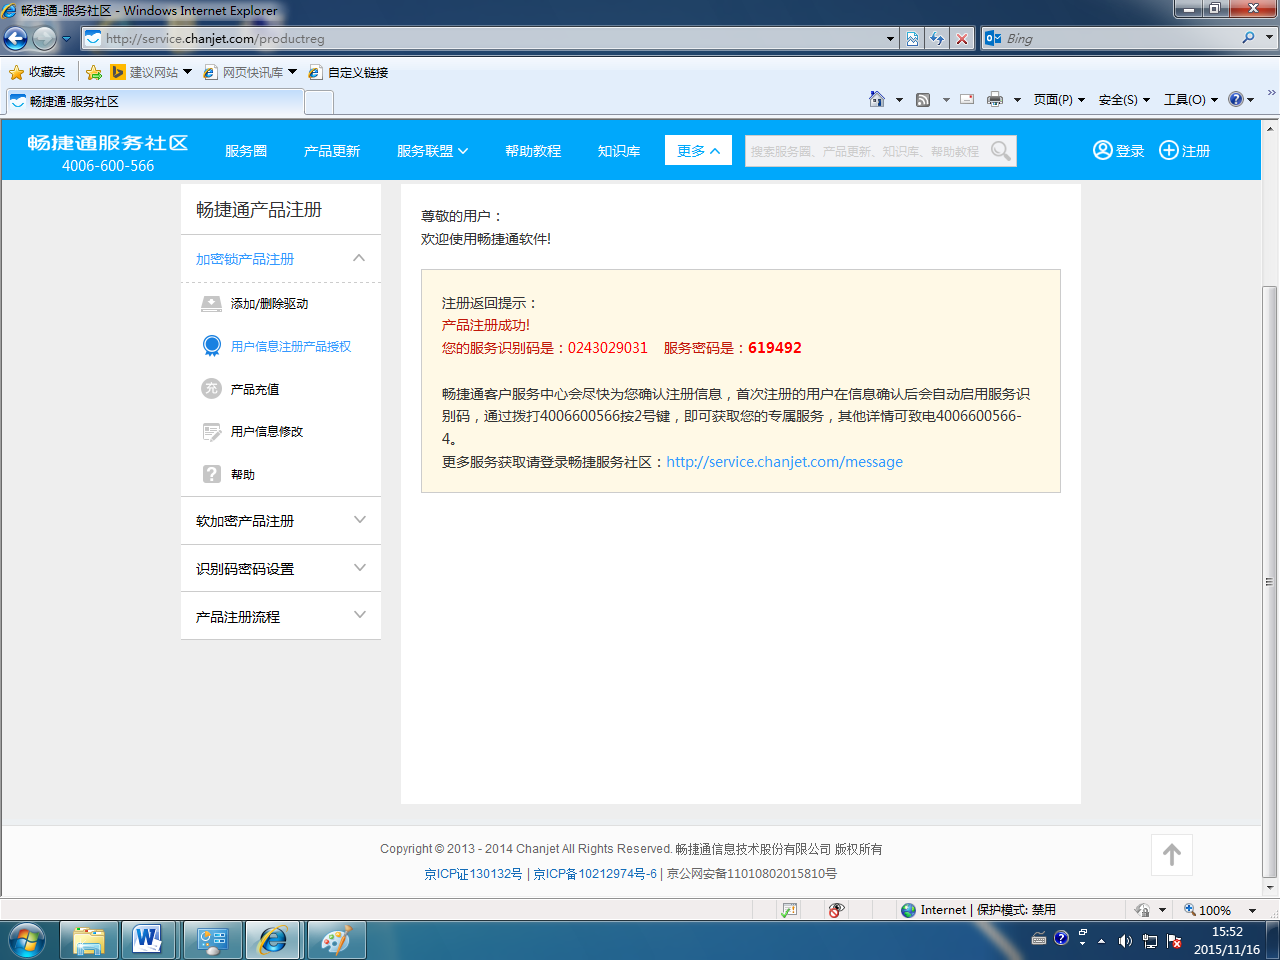
Task: Open the 产品更新 navigation tab
Action: click(332, 151)
